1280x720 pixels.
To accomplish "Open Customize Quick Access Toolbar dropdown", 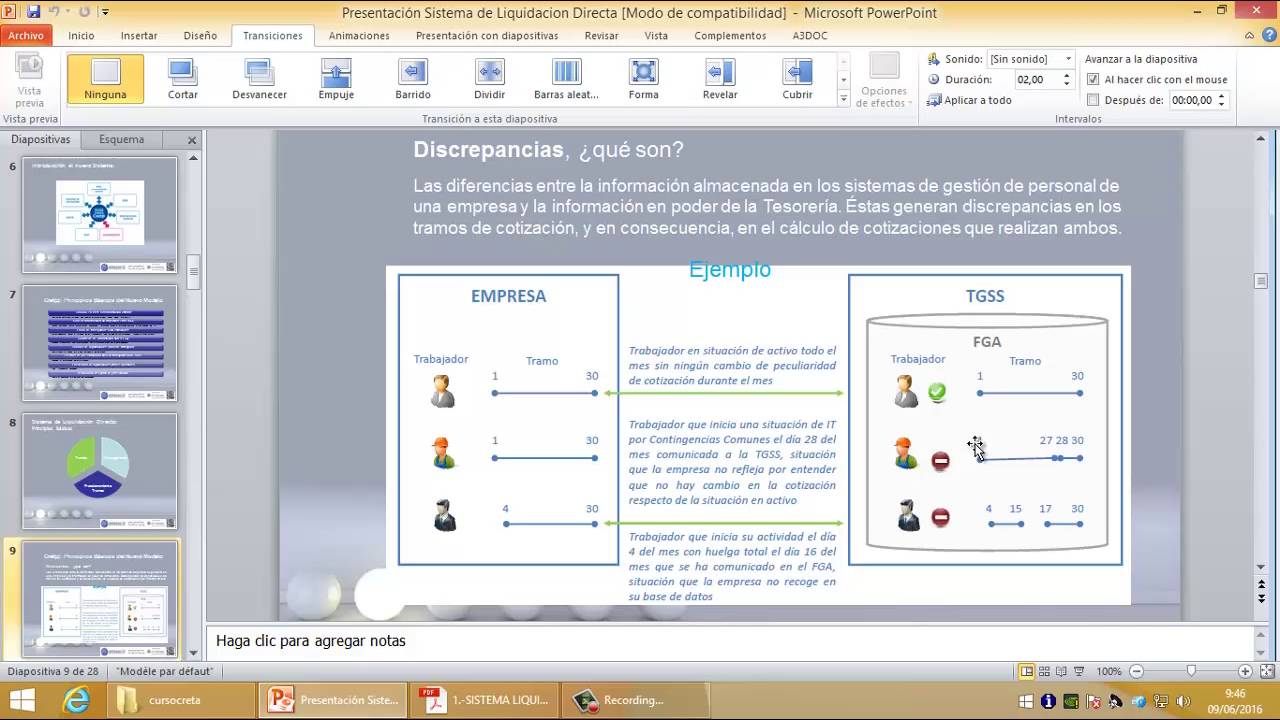I will tap(105, 12).
